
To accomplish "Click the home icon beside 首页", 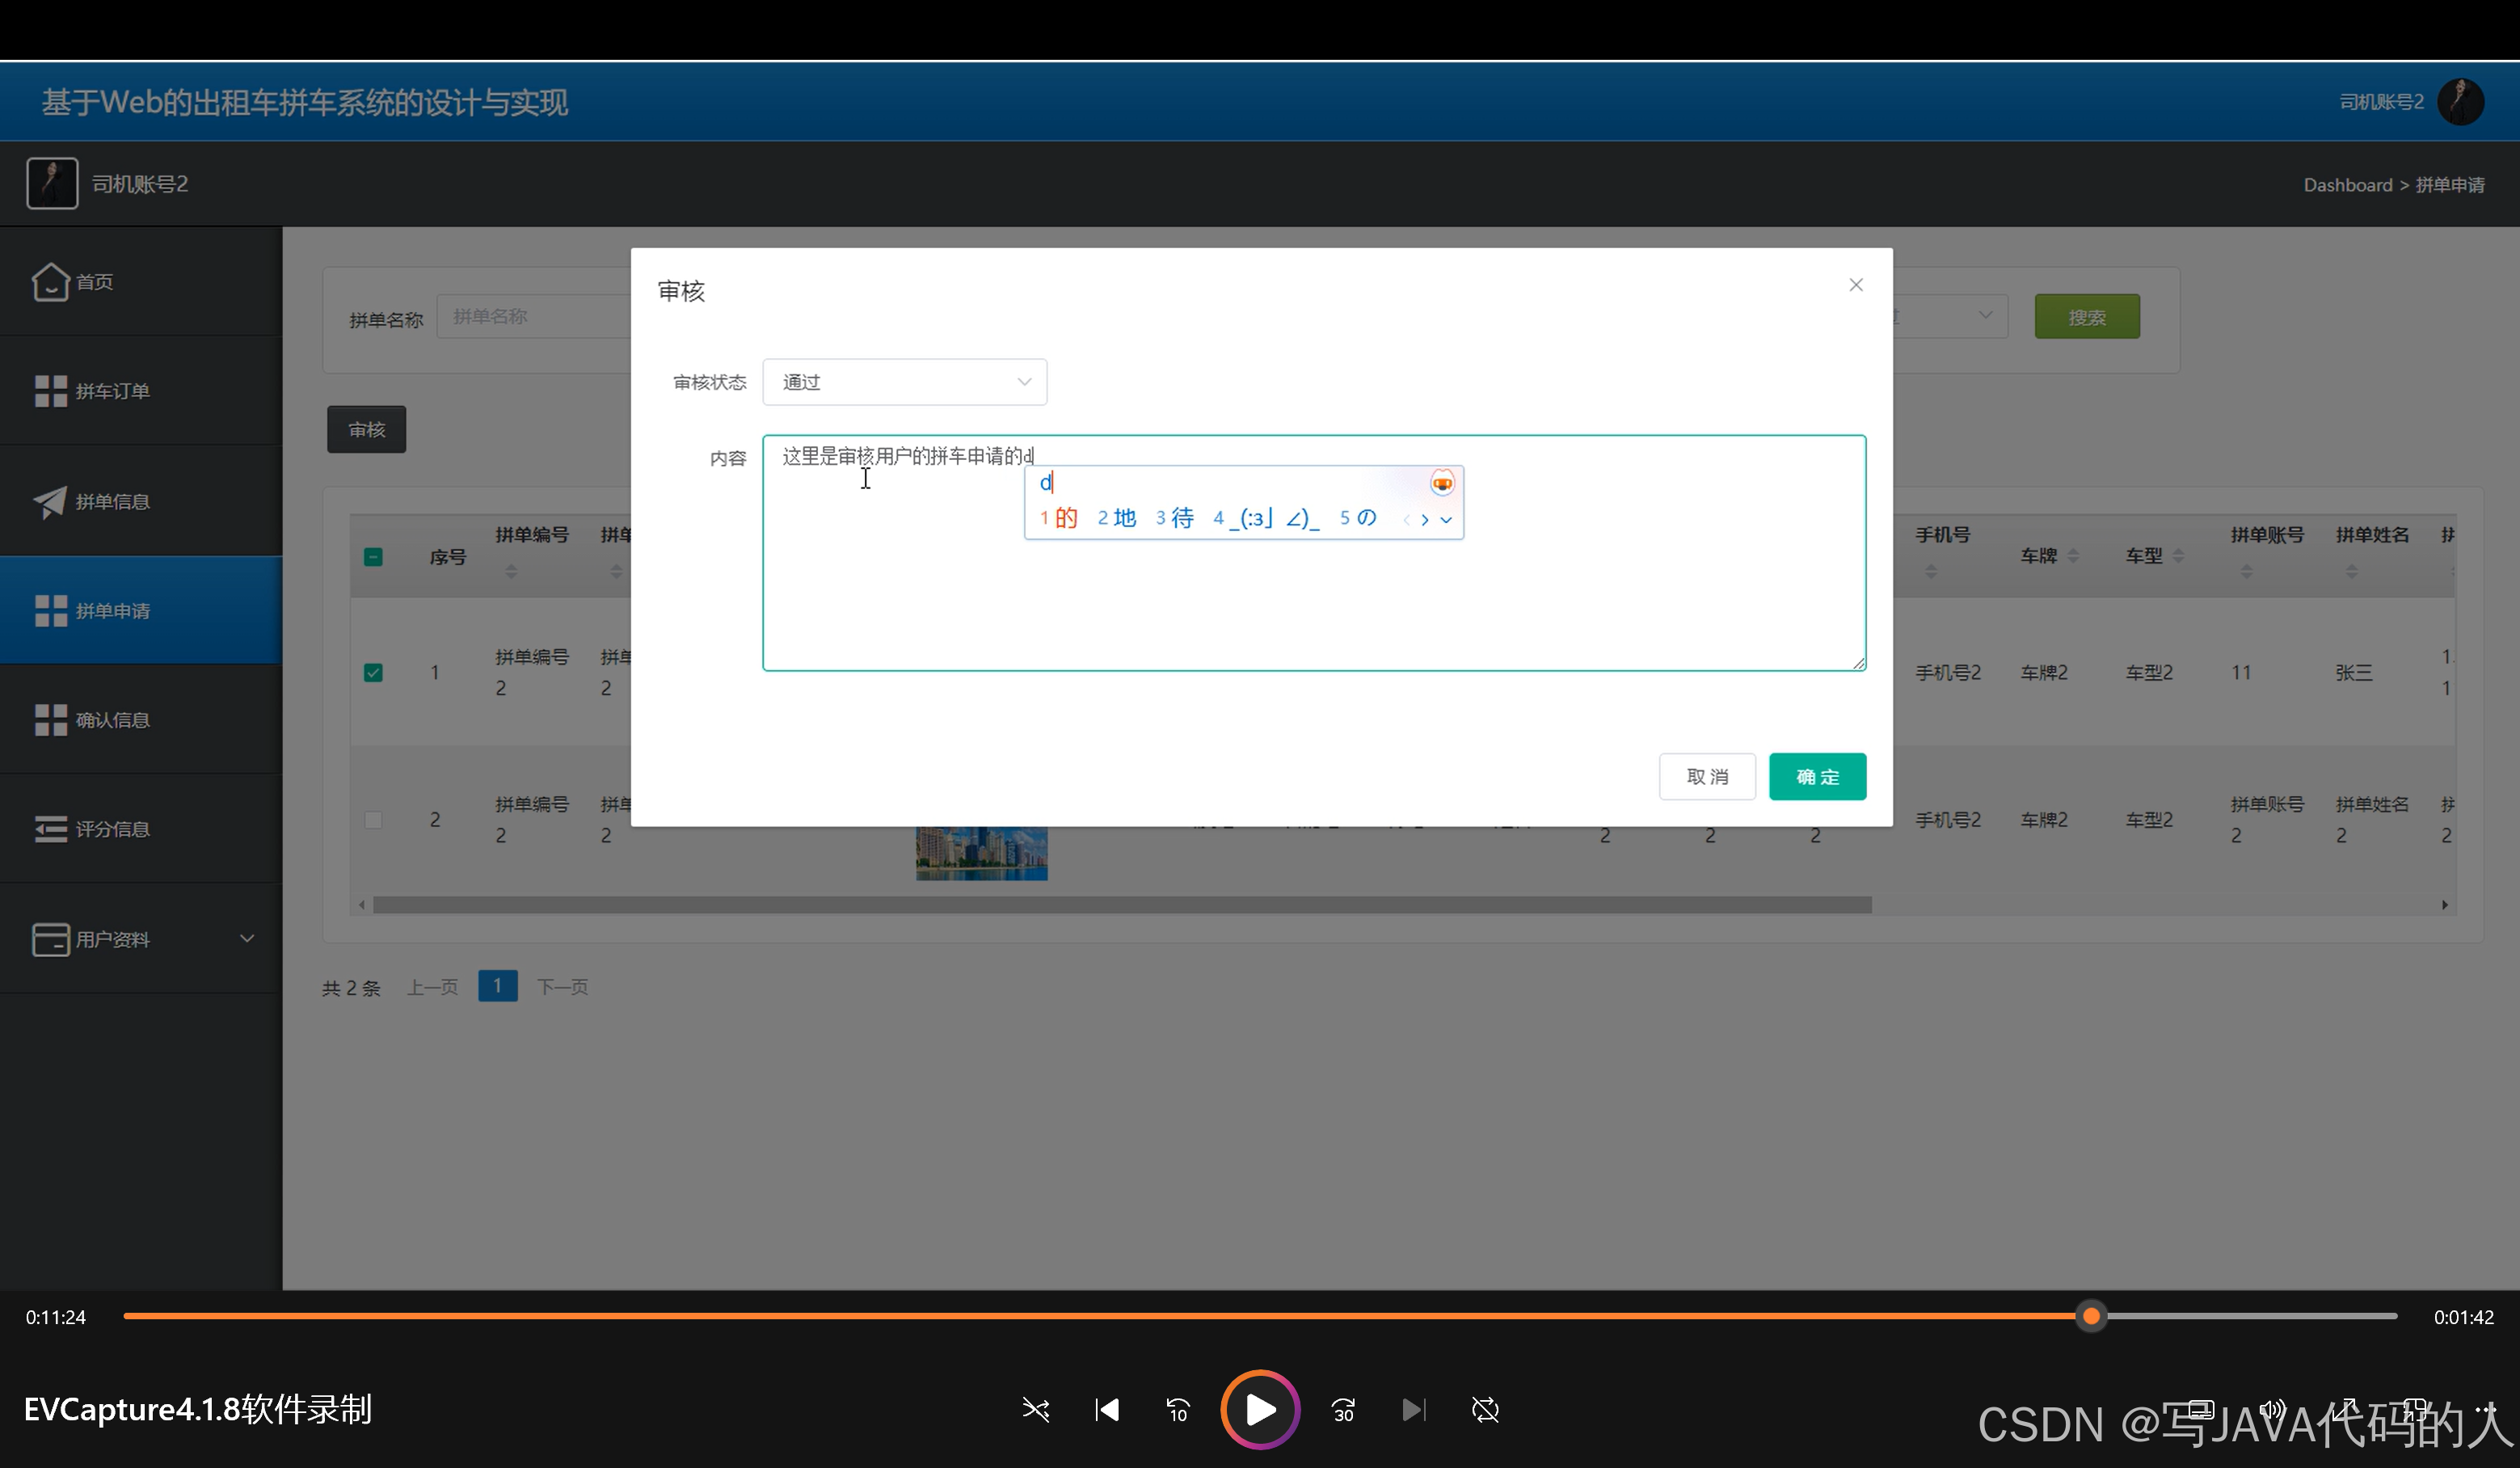I will pyautogui.click(x=50, y=281).
